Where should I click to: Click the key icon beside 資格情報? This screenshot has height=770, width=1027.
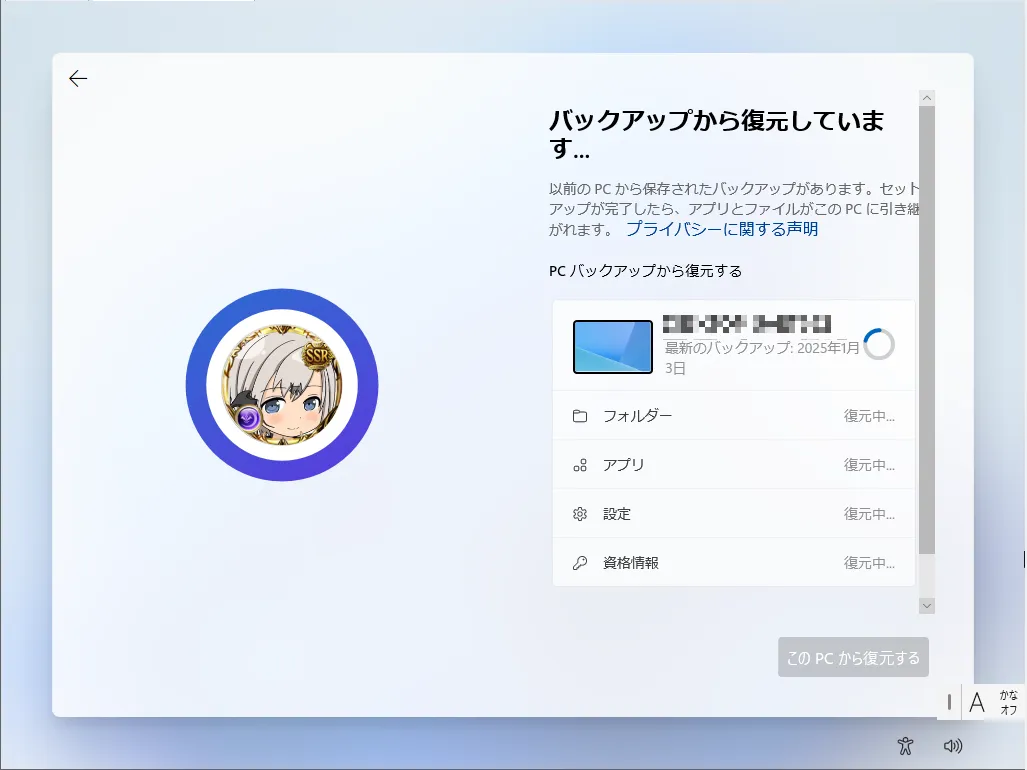pyautogui.click(x=580, y=563)
